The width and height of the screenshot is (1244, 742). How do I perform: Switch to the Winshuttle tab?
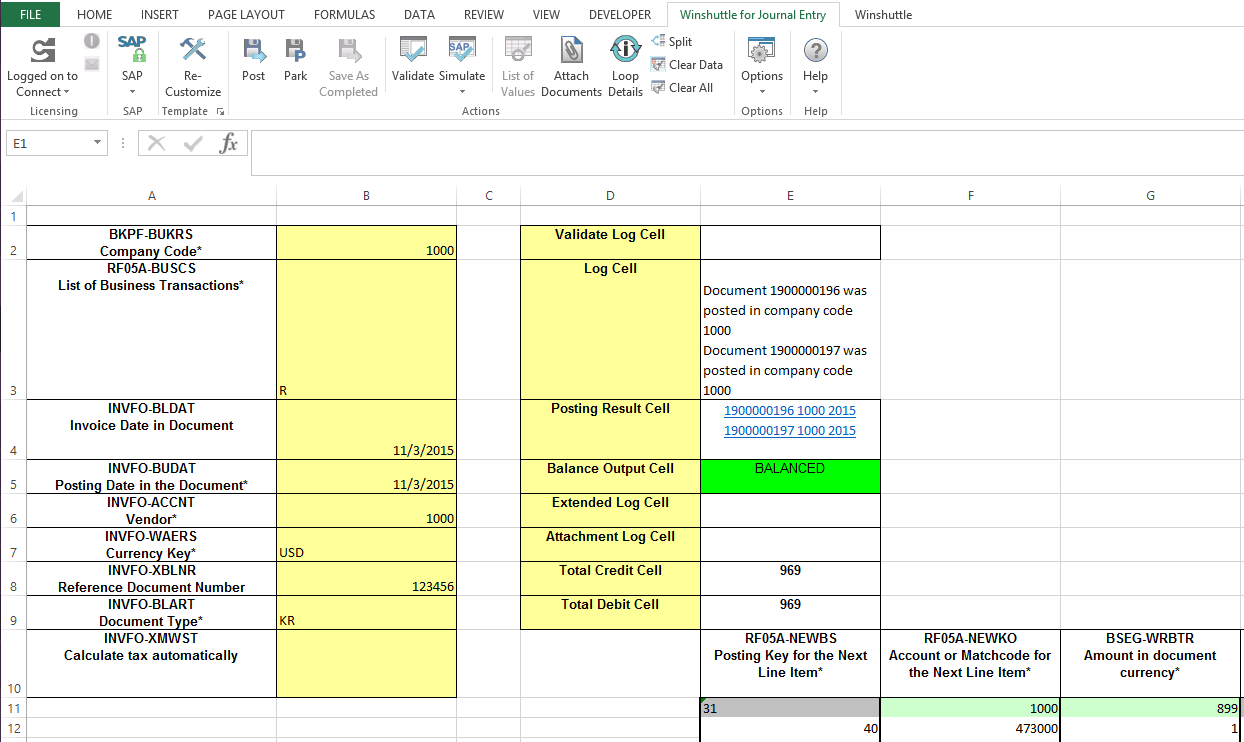883,14
